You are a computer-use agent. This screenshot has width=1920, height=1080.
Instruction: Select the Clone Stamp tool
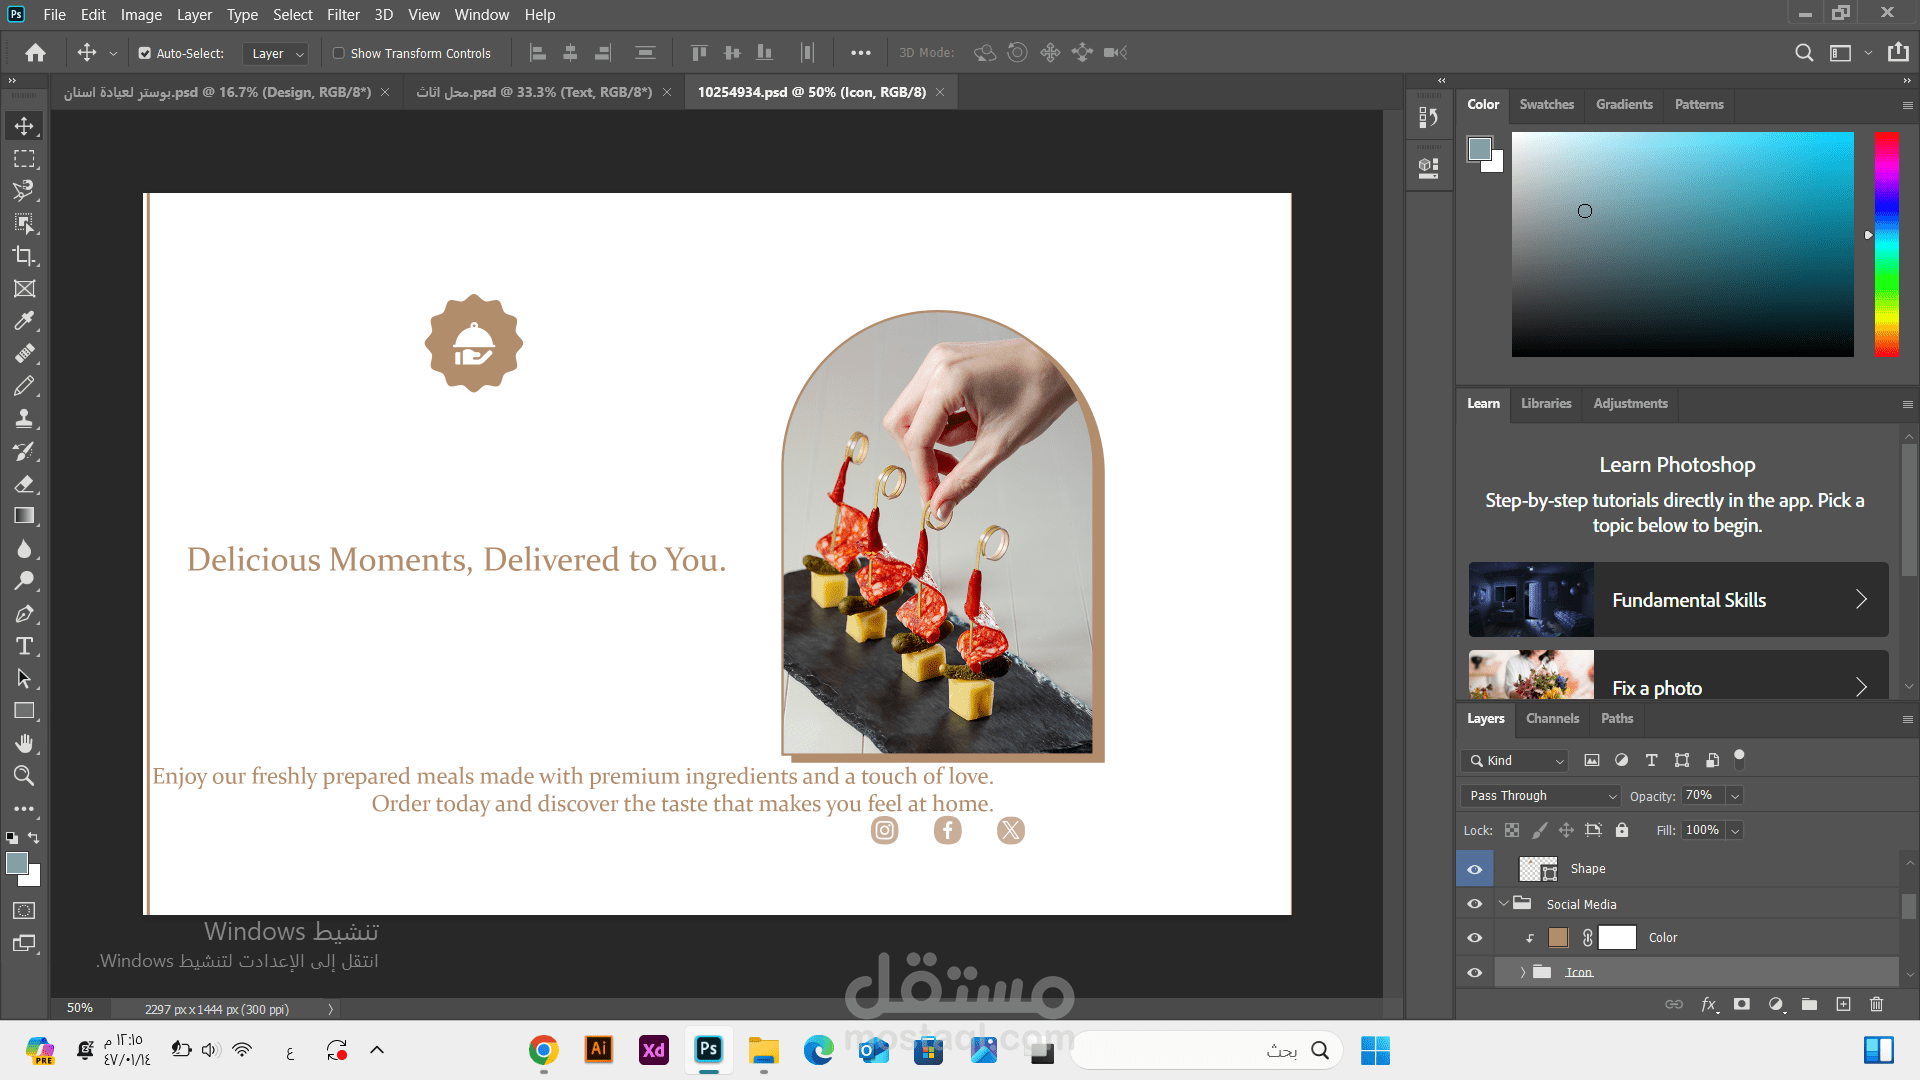point(24,419)
